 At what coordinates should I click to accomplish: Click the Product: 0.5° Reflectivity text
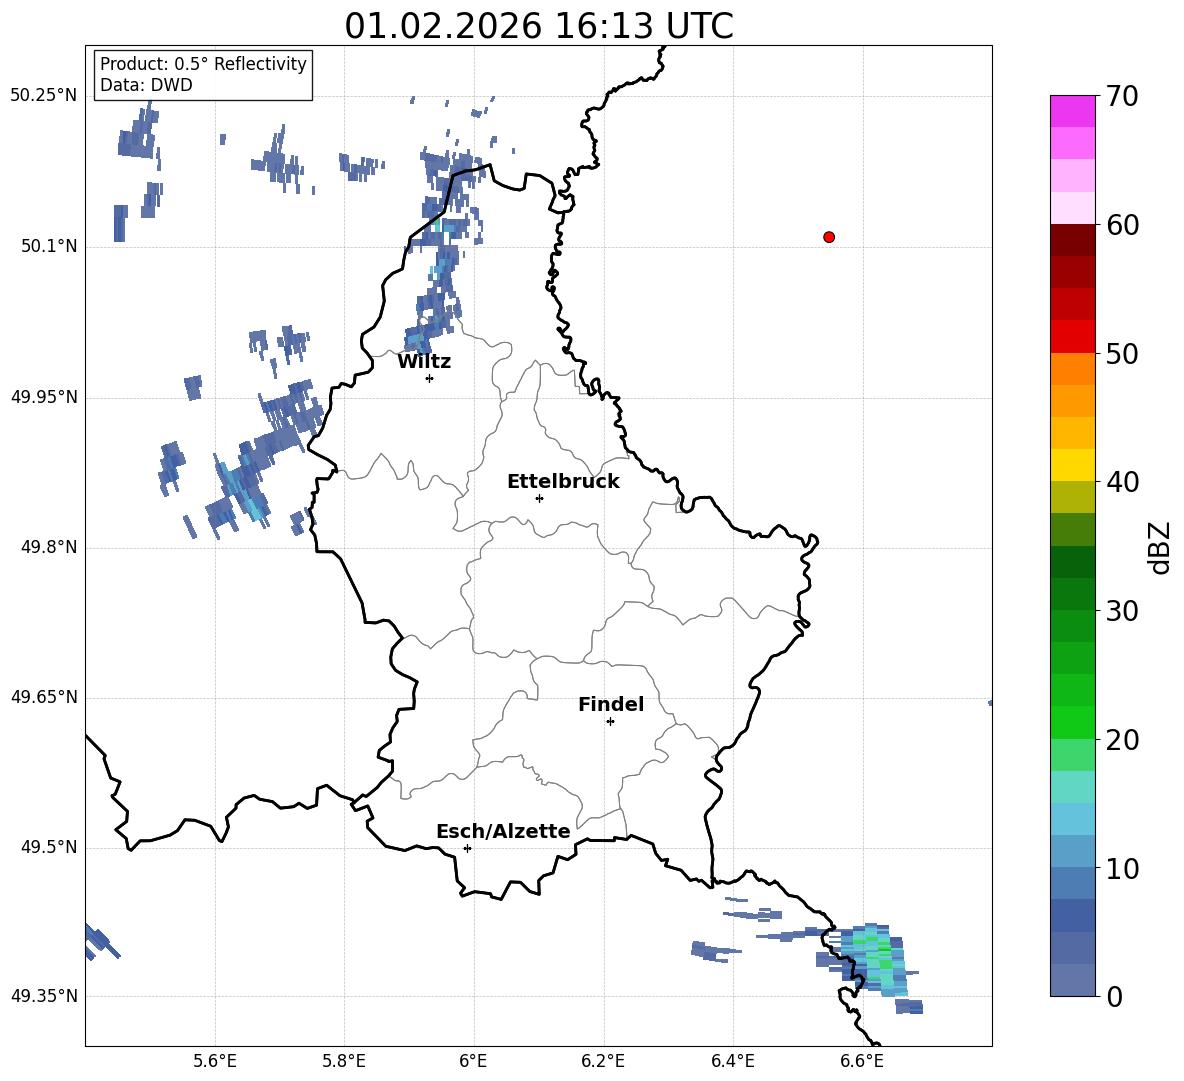(x=203, y=64)
